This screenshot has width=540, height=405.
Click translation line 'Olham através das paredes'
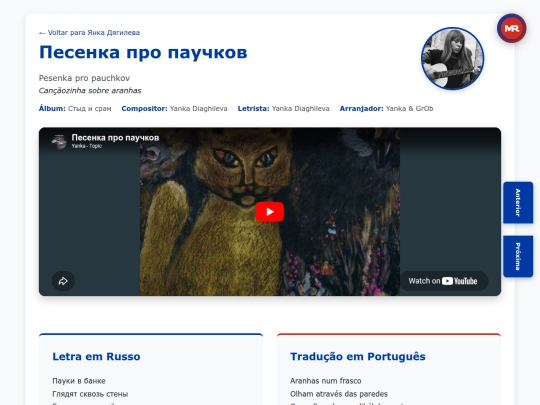pos(339,394)
